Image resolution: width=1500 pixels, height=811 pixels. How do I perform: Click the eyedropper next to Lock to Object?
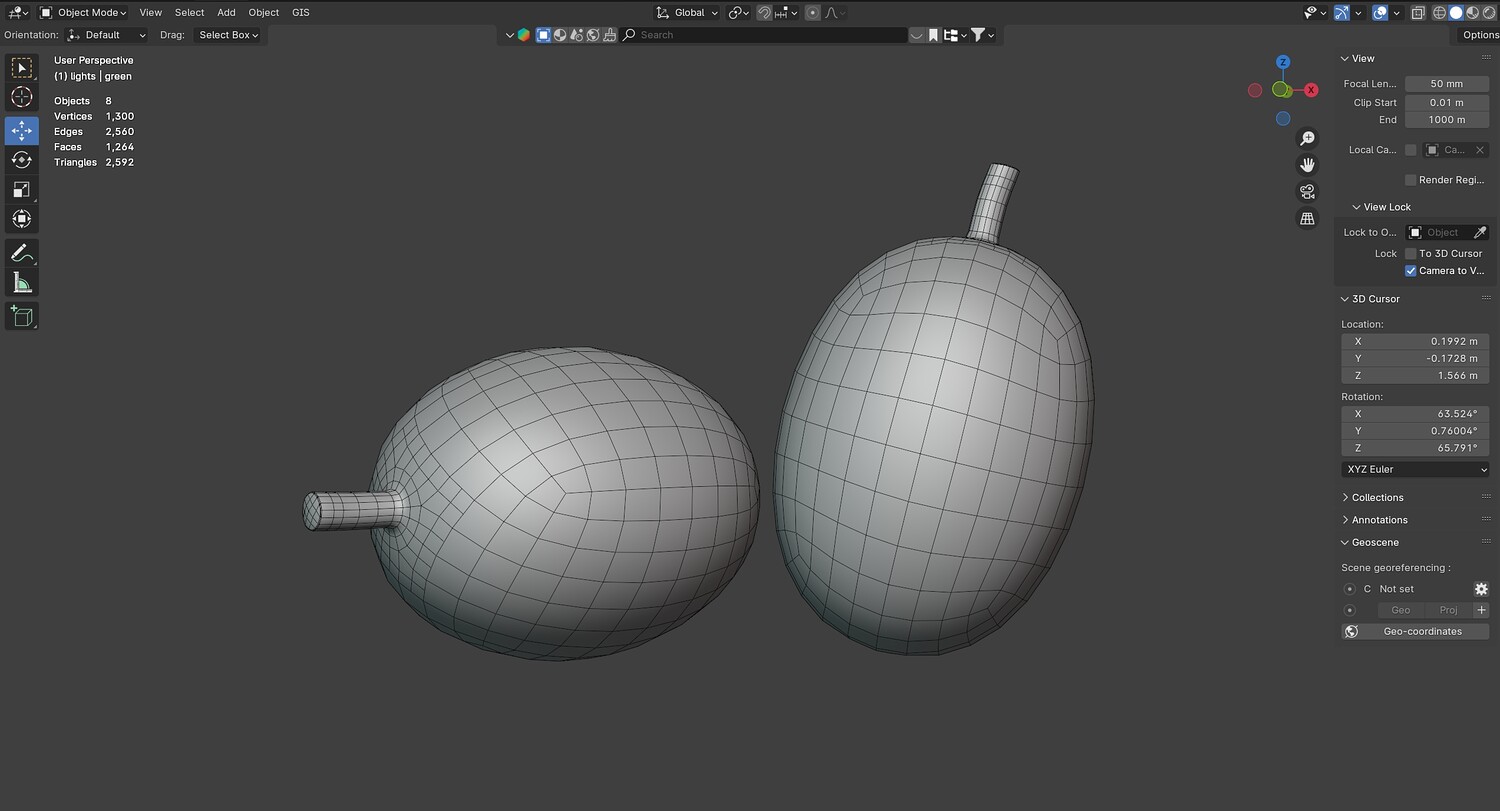point(1481,232)
